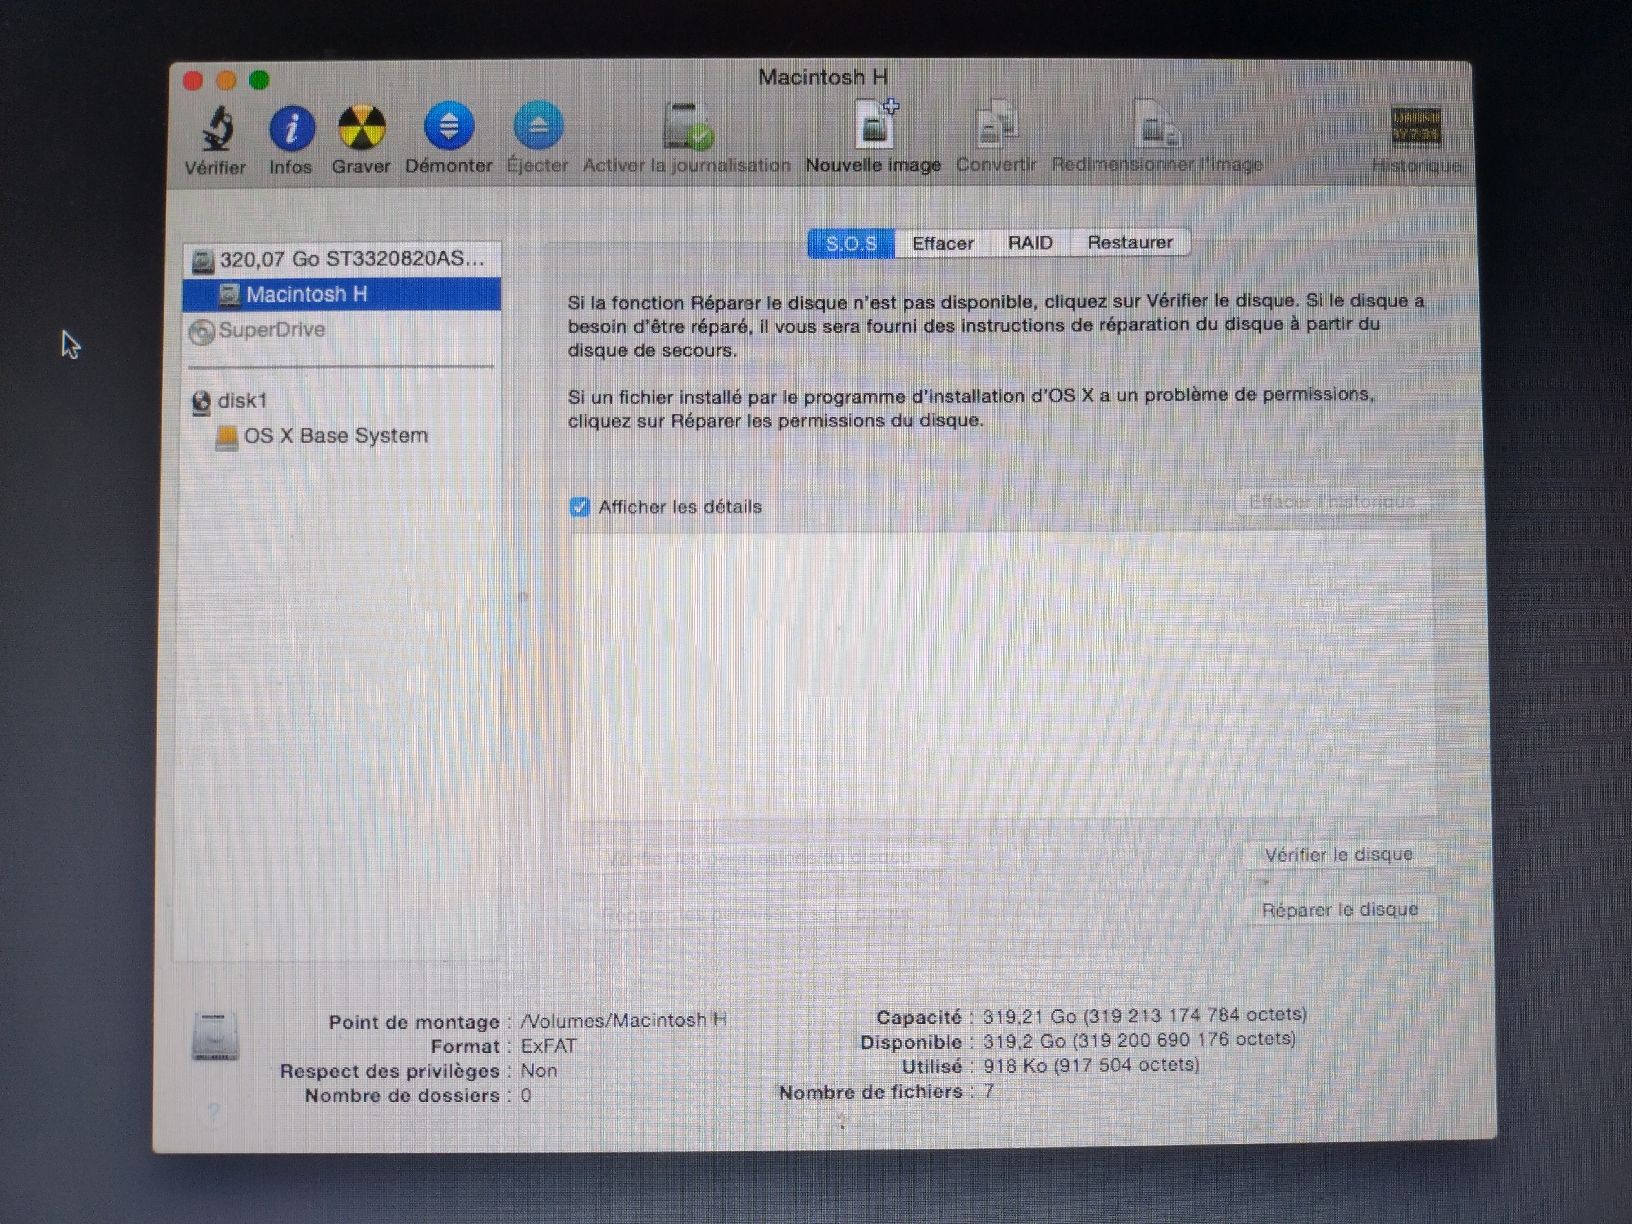Screen dimensions: 1632x1224
Task: Toggle the Afficher les détails checkbox
Action: point(580,507)
